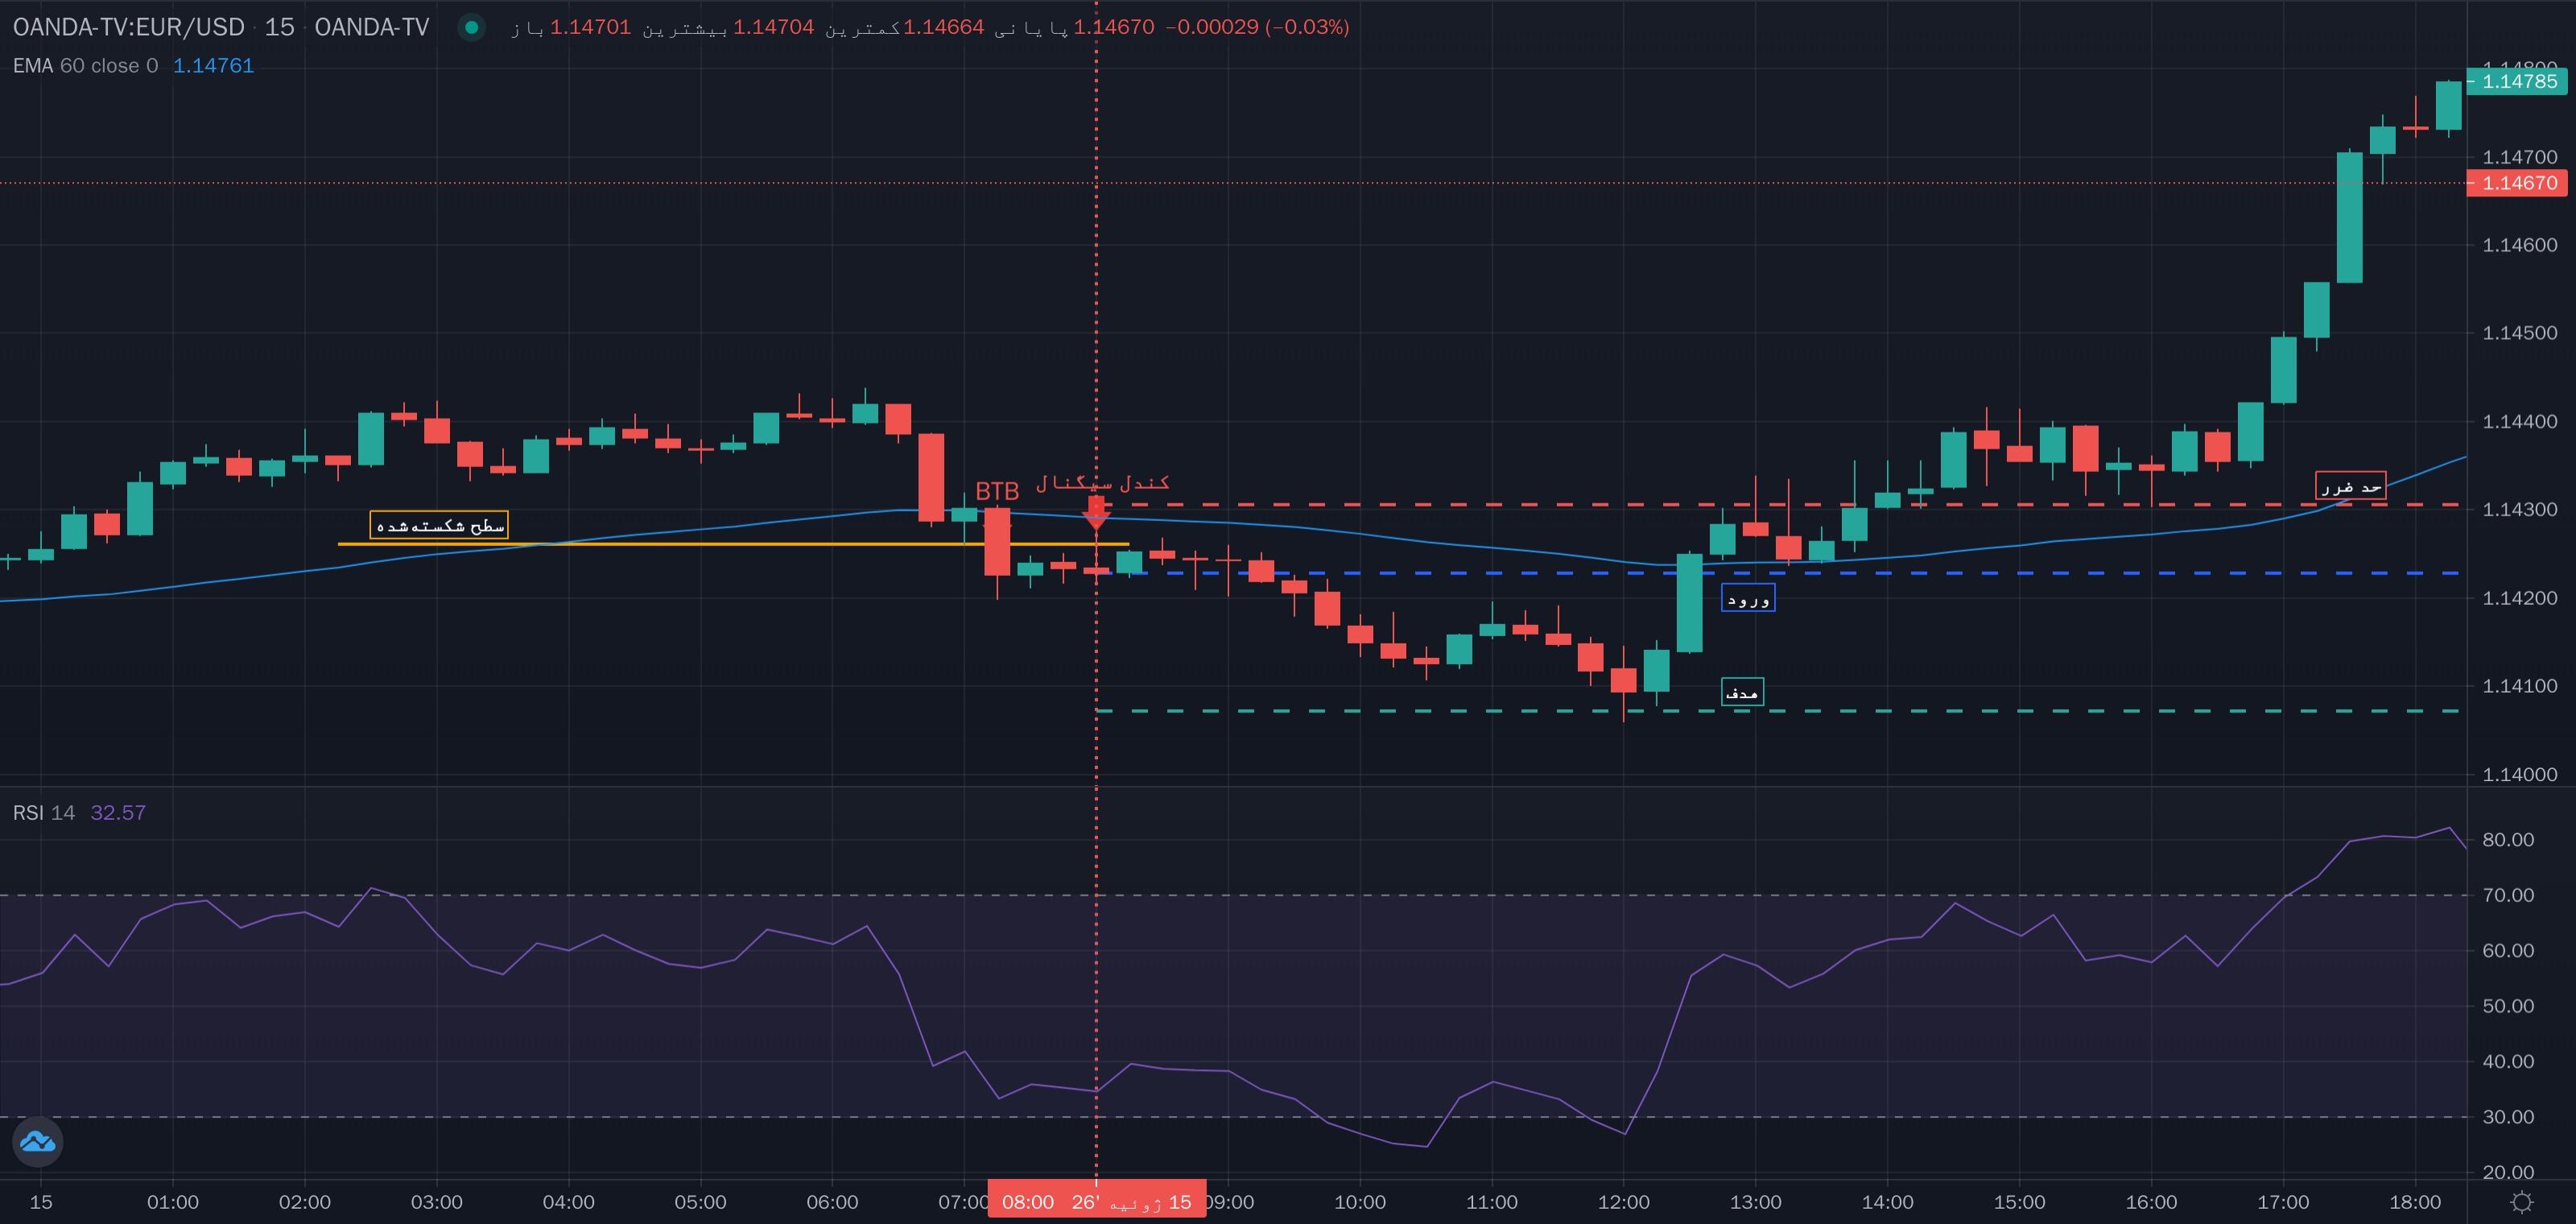Screen dimensions: 2576x1224
Task: Click the 70.00 RSI axis label
Action: (2508, 895)
